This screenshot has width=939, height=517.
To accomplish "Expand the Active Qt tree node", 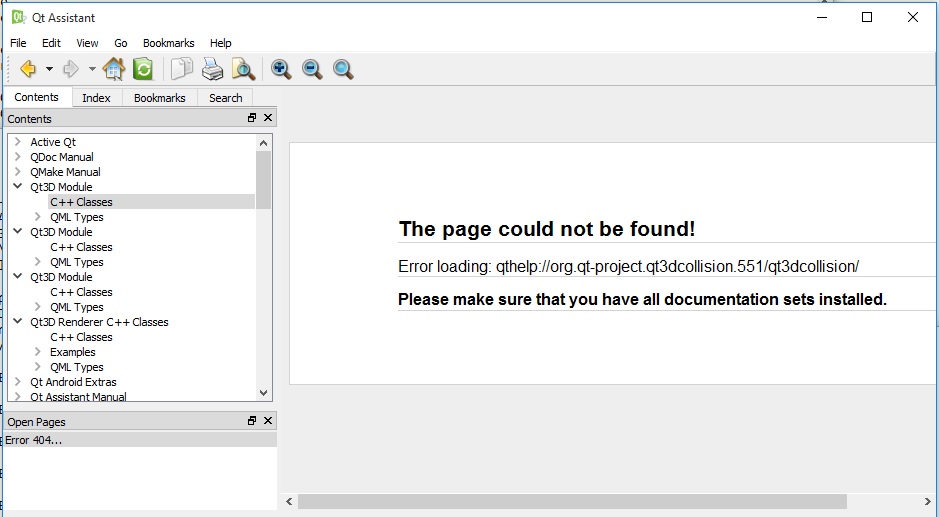I will coord(18,142).
